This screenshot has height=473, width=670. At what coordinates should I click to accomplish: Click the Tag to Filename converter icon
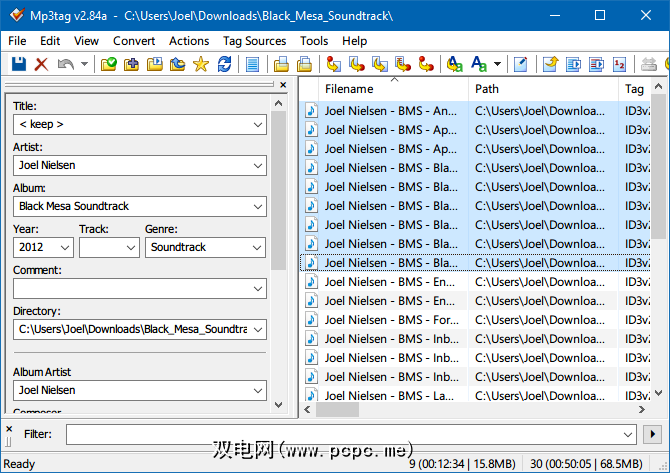[x=333, y=65]
